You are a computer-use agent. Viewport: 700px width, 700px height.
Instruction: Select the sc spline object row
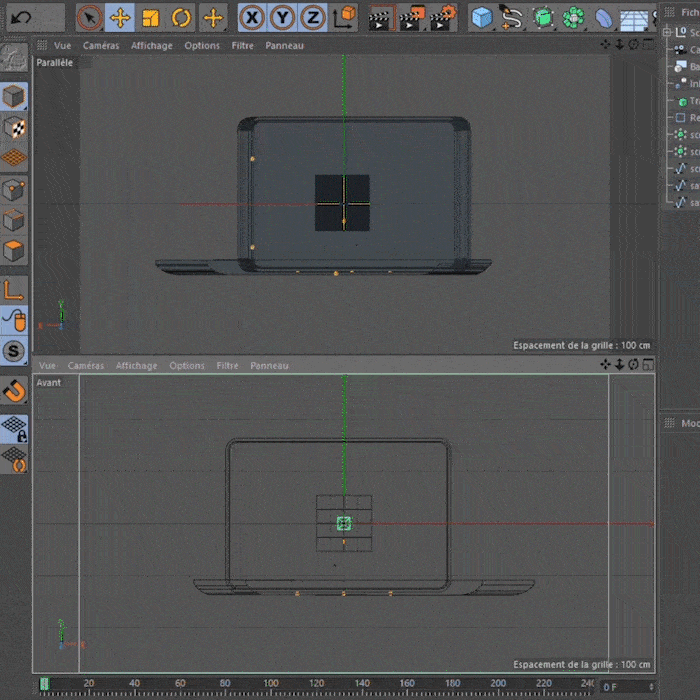[687, 169]
